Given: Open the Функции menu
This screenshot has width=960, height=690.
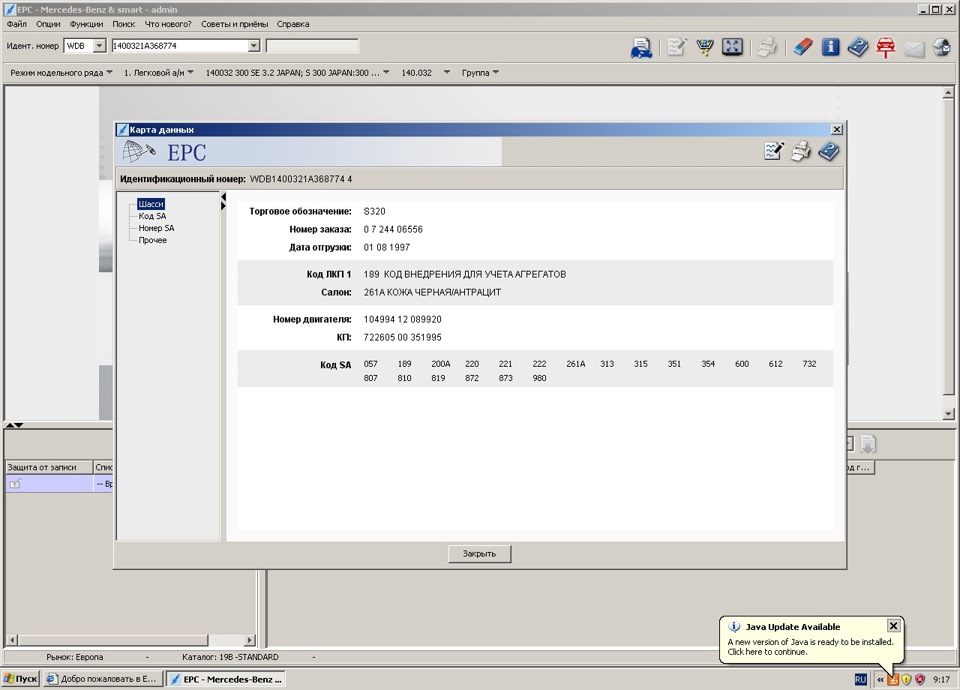Looking at the screenshot, I should [86, 24].
